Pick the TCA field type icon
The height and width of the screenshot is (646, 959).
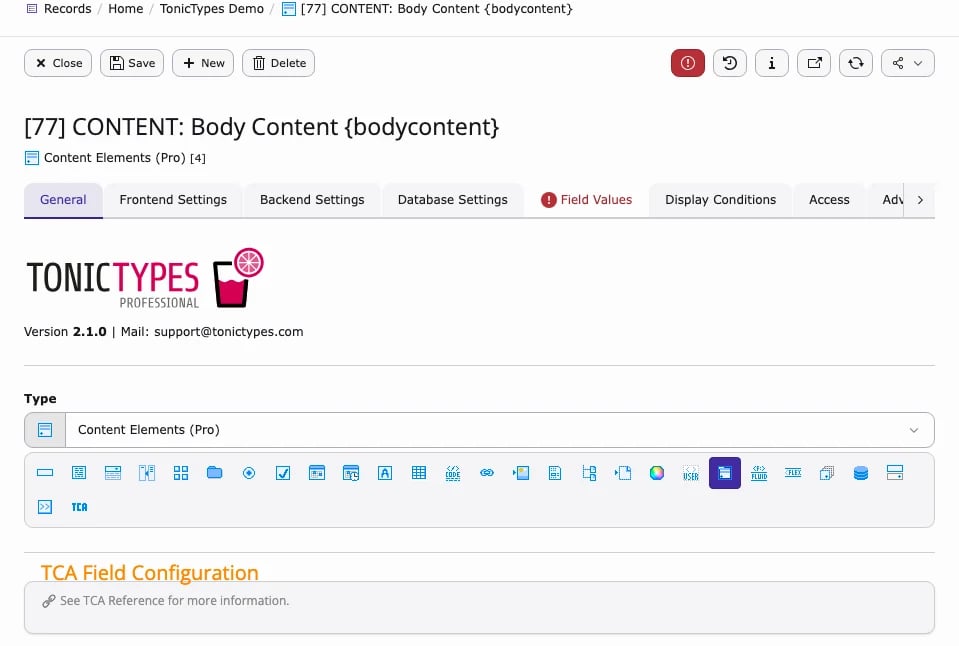point(80,507)
